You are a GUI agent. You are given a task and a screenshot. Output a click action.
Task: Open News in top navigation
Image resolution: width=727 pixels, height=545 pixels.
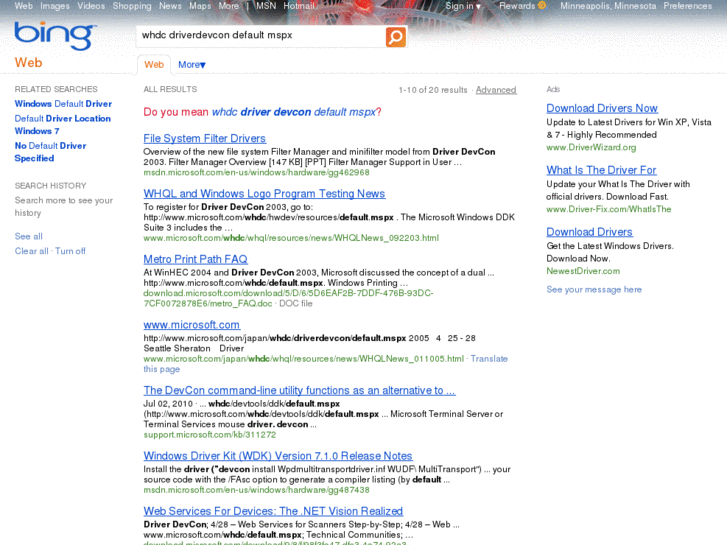pyautogui.click(x=170, y=6)
